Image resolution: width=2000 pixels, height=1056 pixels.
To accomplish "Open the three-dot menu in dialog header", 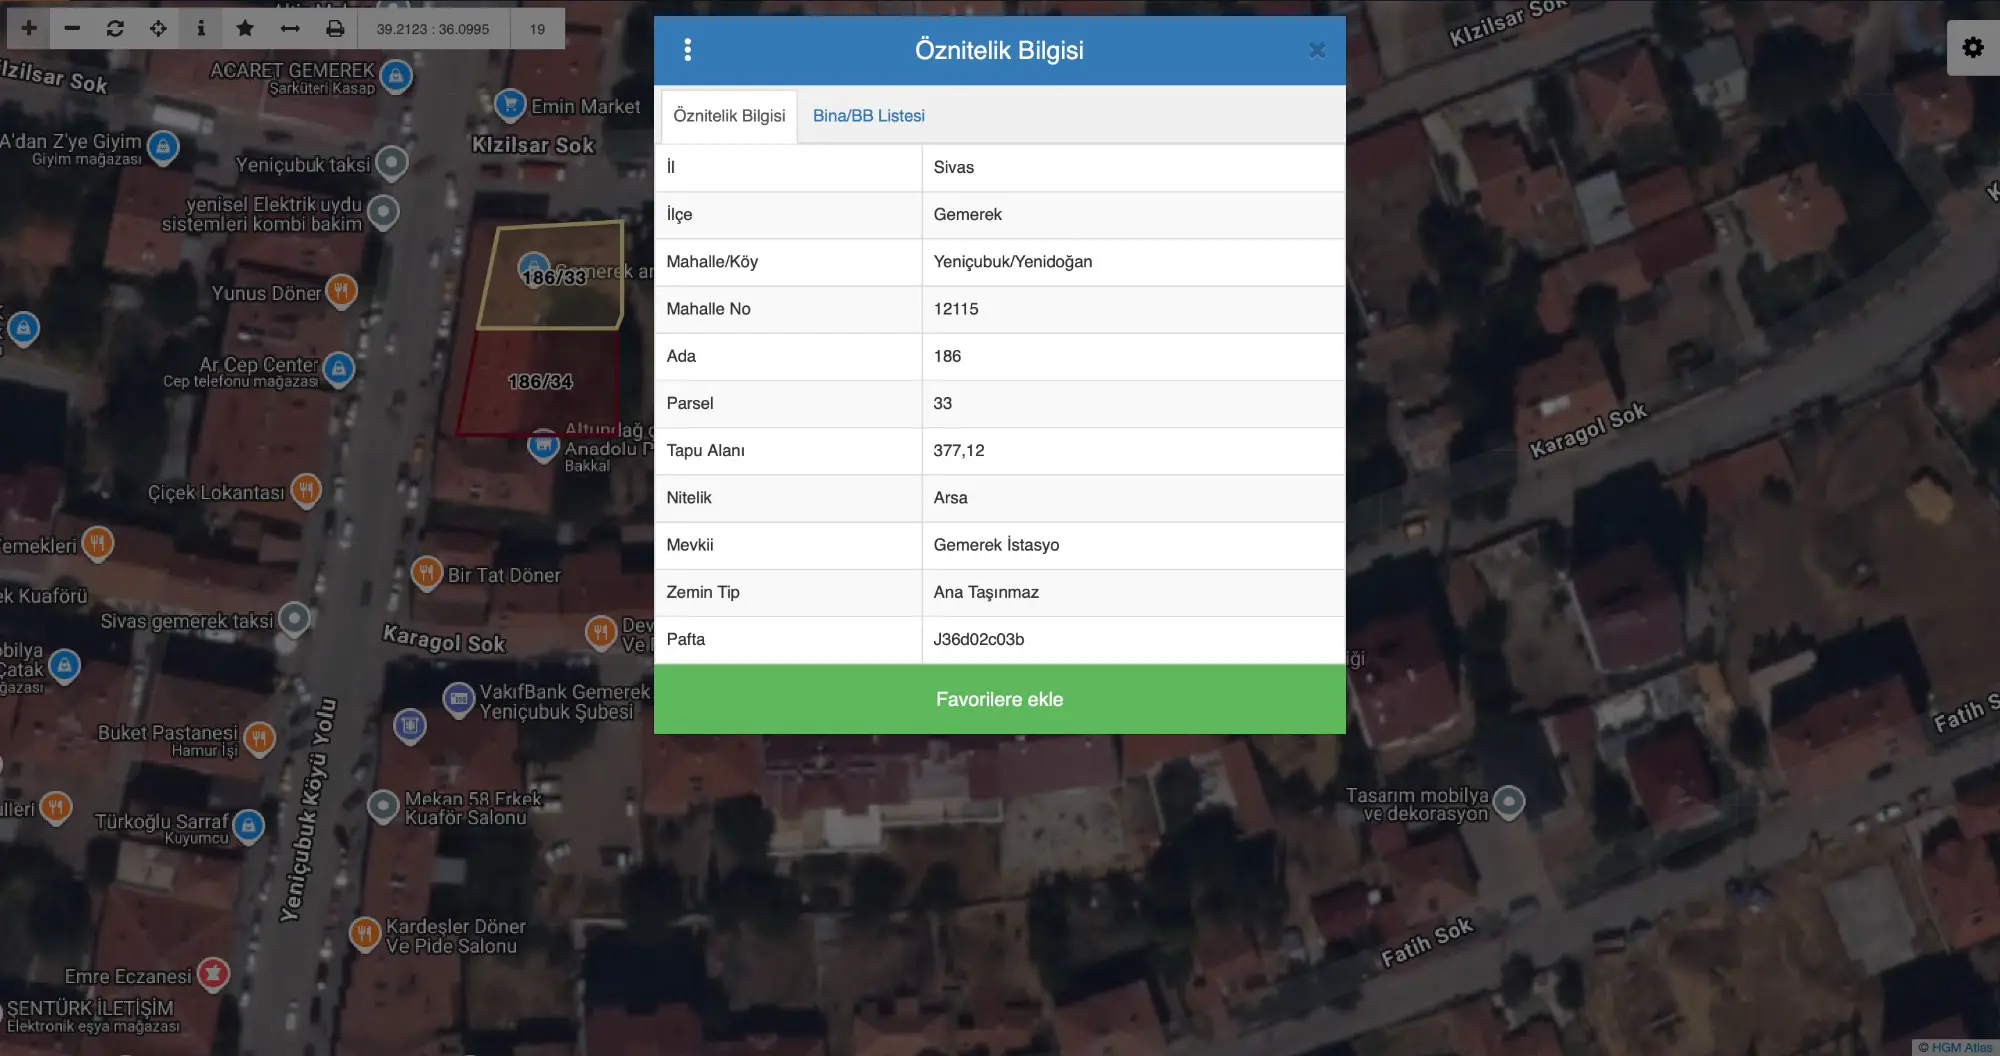I will 687,50.
